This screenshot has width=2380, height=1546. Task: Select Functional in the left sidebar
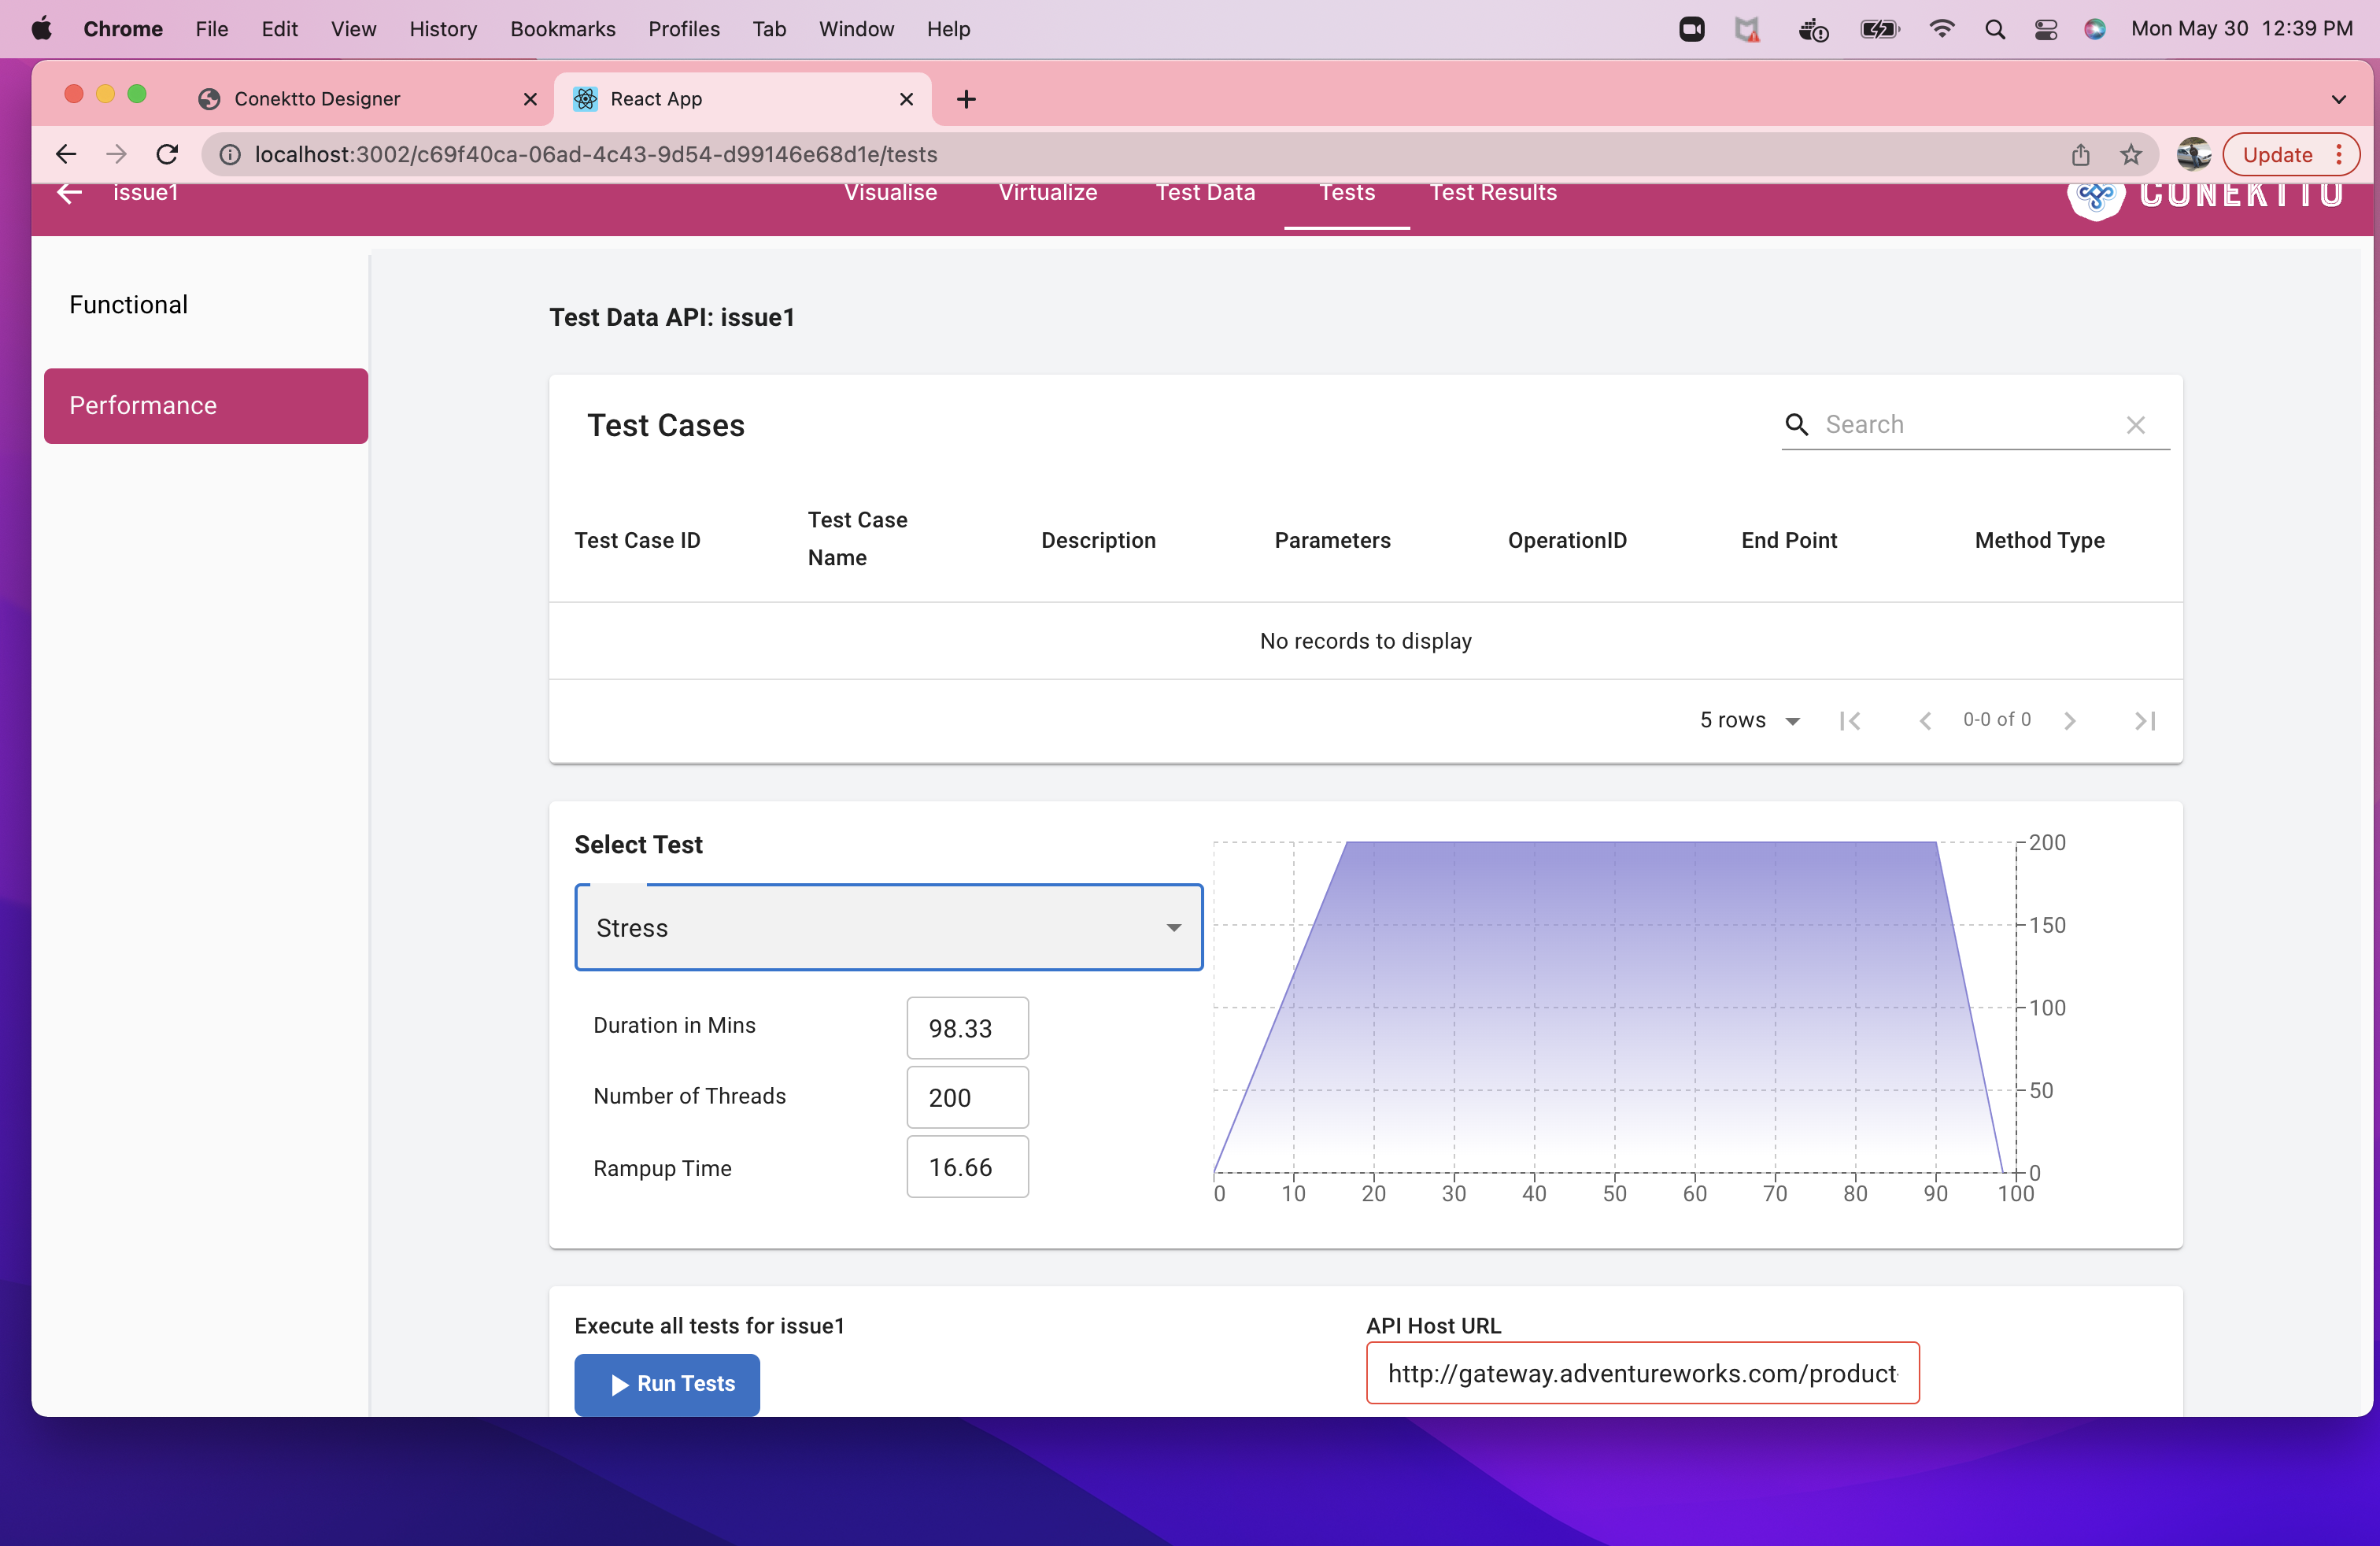click(129, 305)
